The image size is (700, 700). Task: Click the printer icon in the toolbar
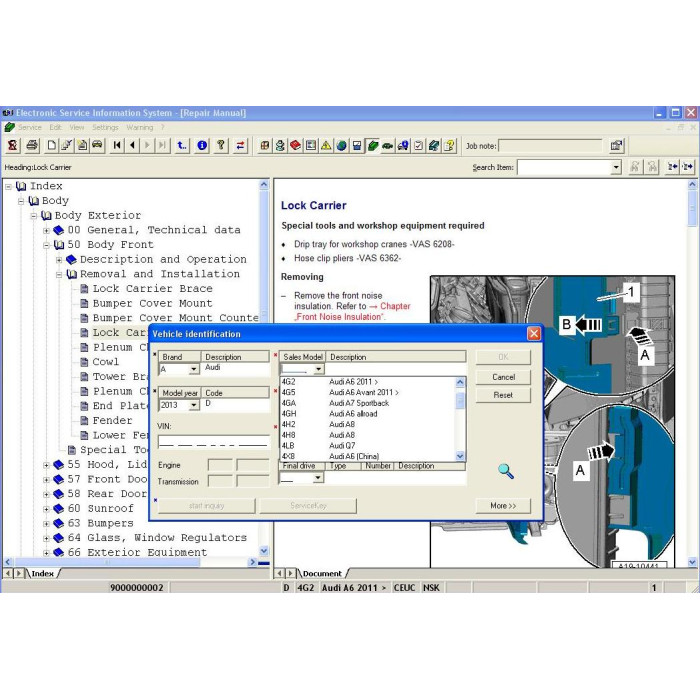pyautogui.click(x=32, y=145)
